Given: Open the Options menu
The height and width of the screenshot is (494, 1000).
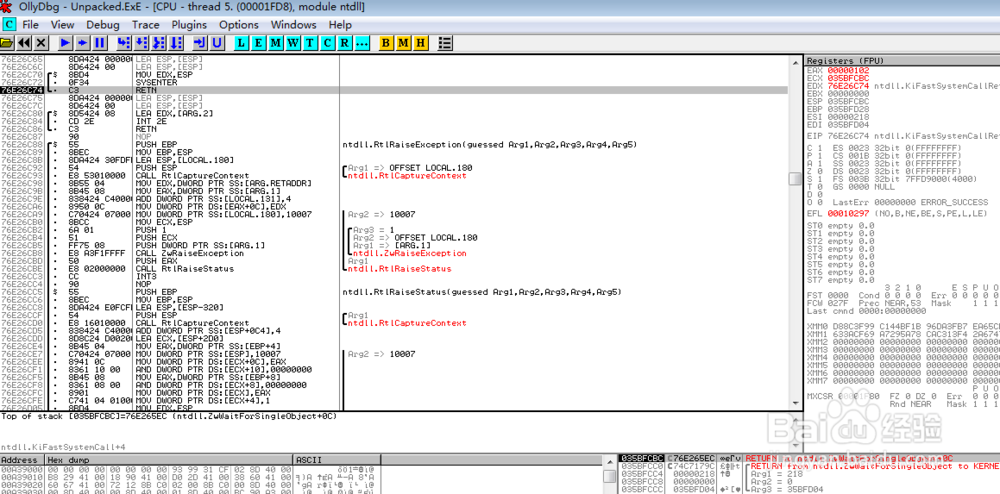Looking at the screenshot, I should click(239, 25).
